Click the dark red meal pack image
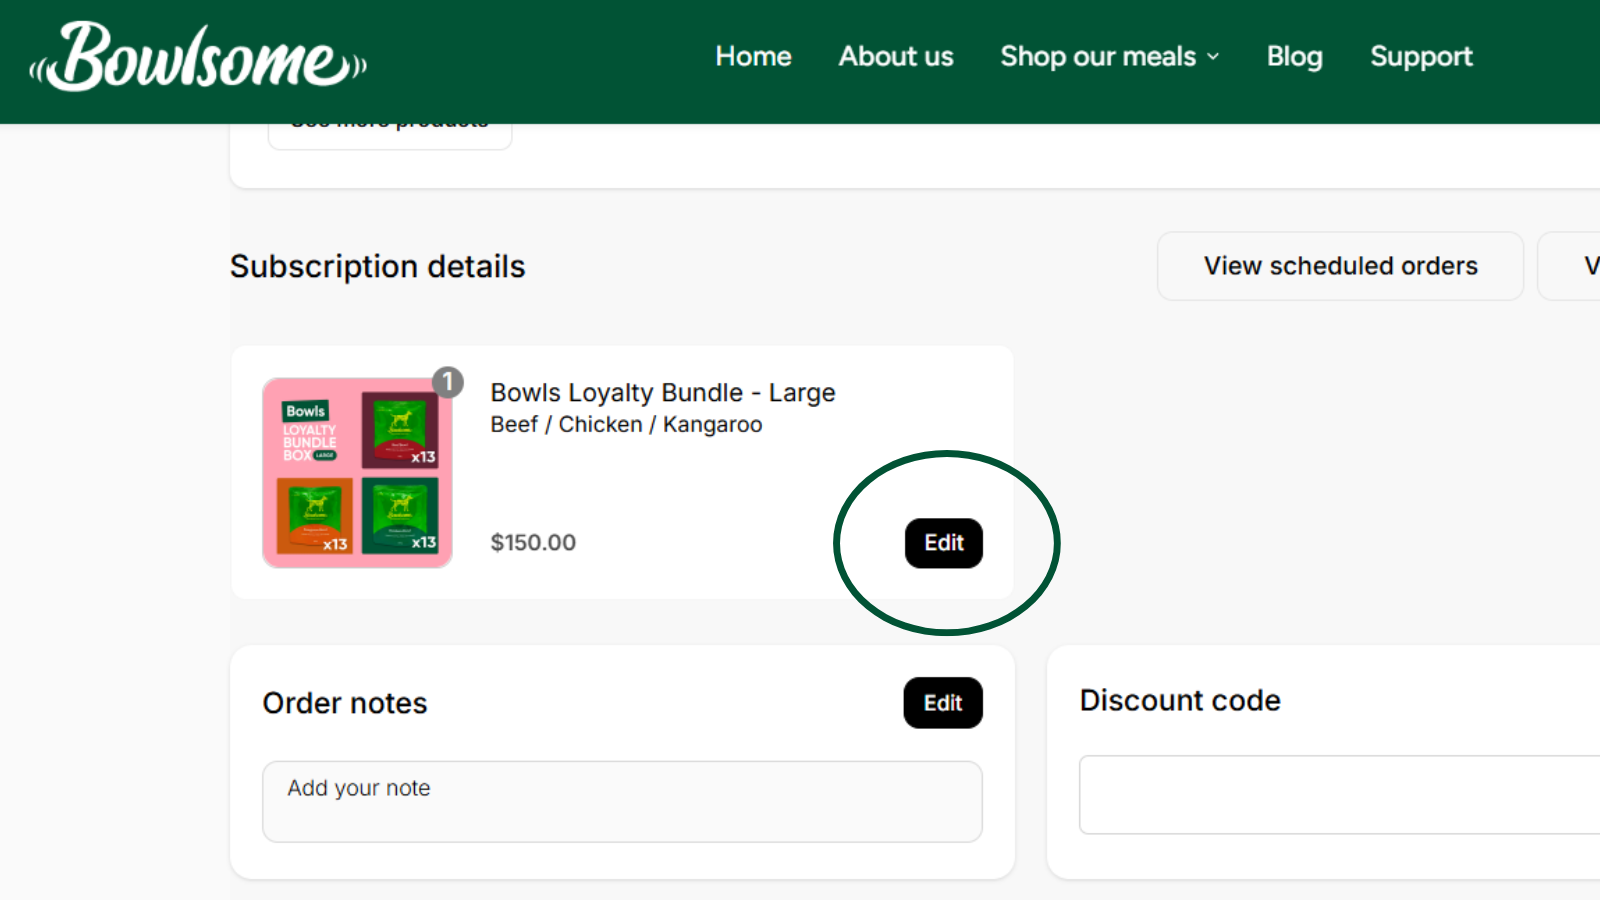1600x900 pixels. click(400, 430)
